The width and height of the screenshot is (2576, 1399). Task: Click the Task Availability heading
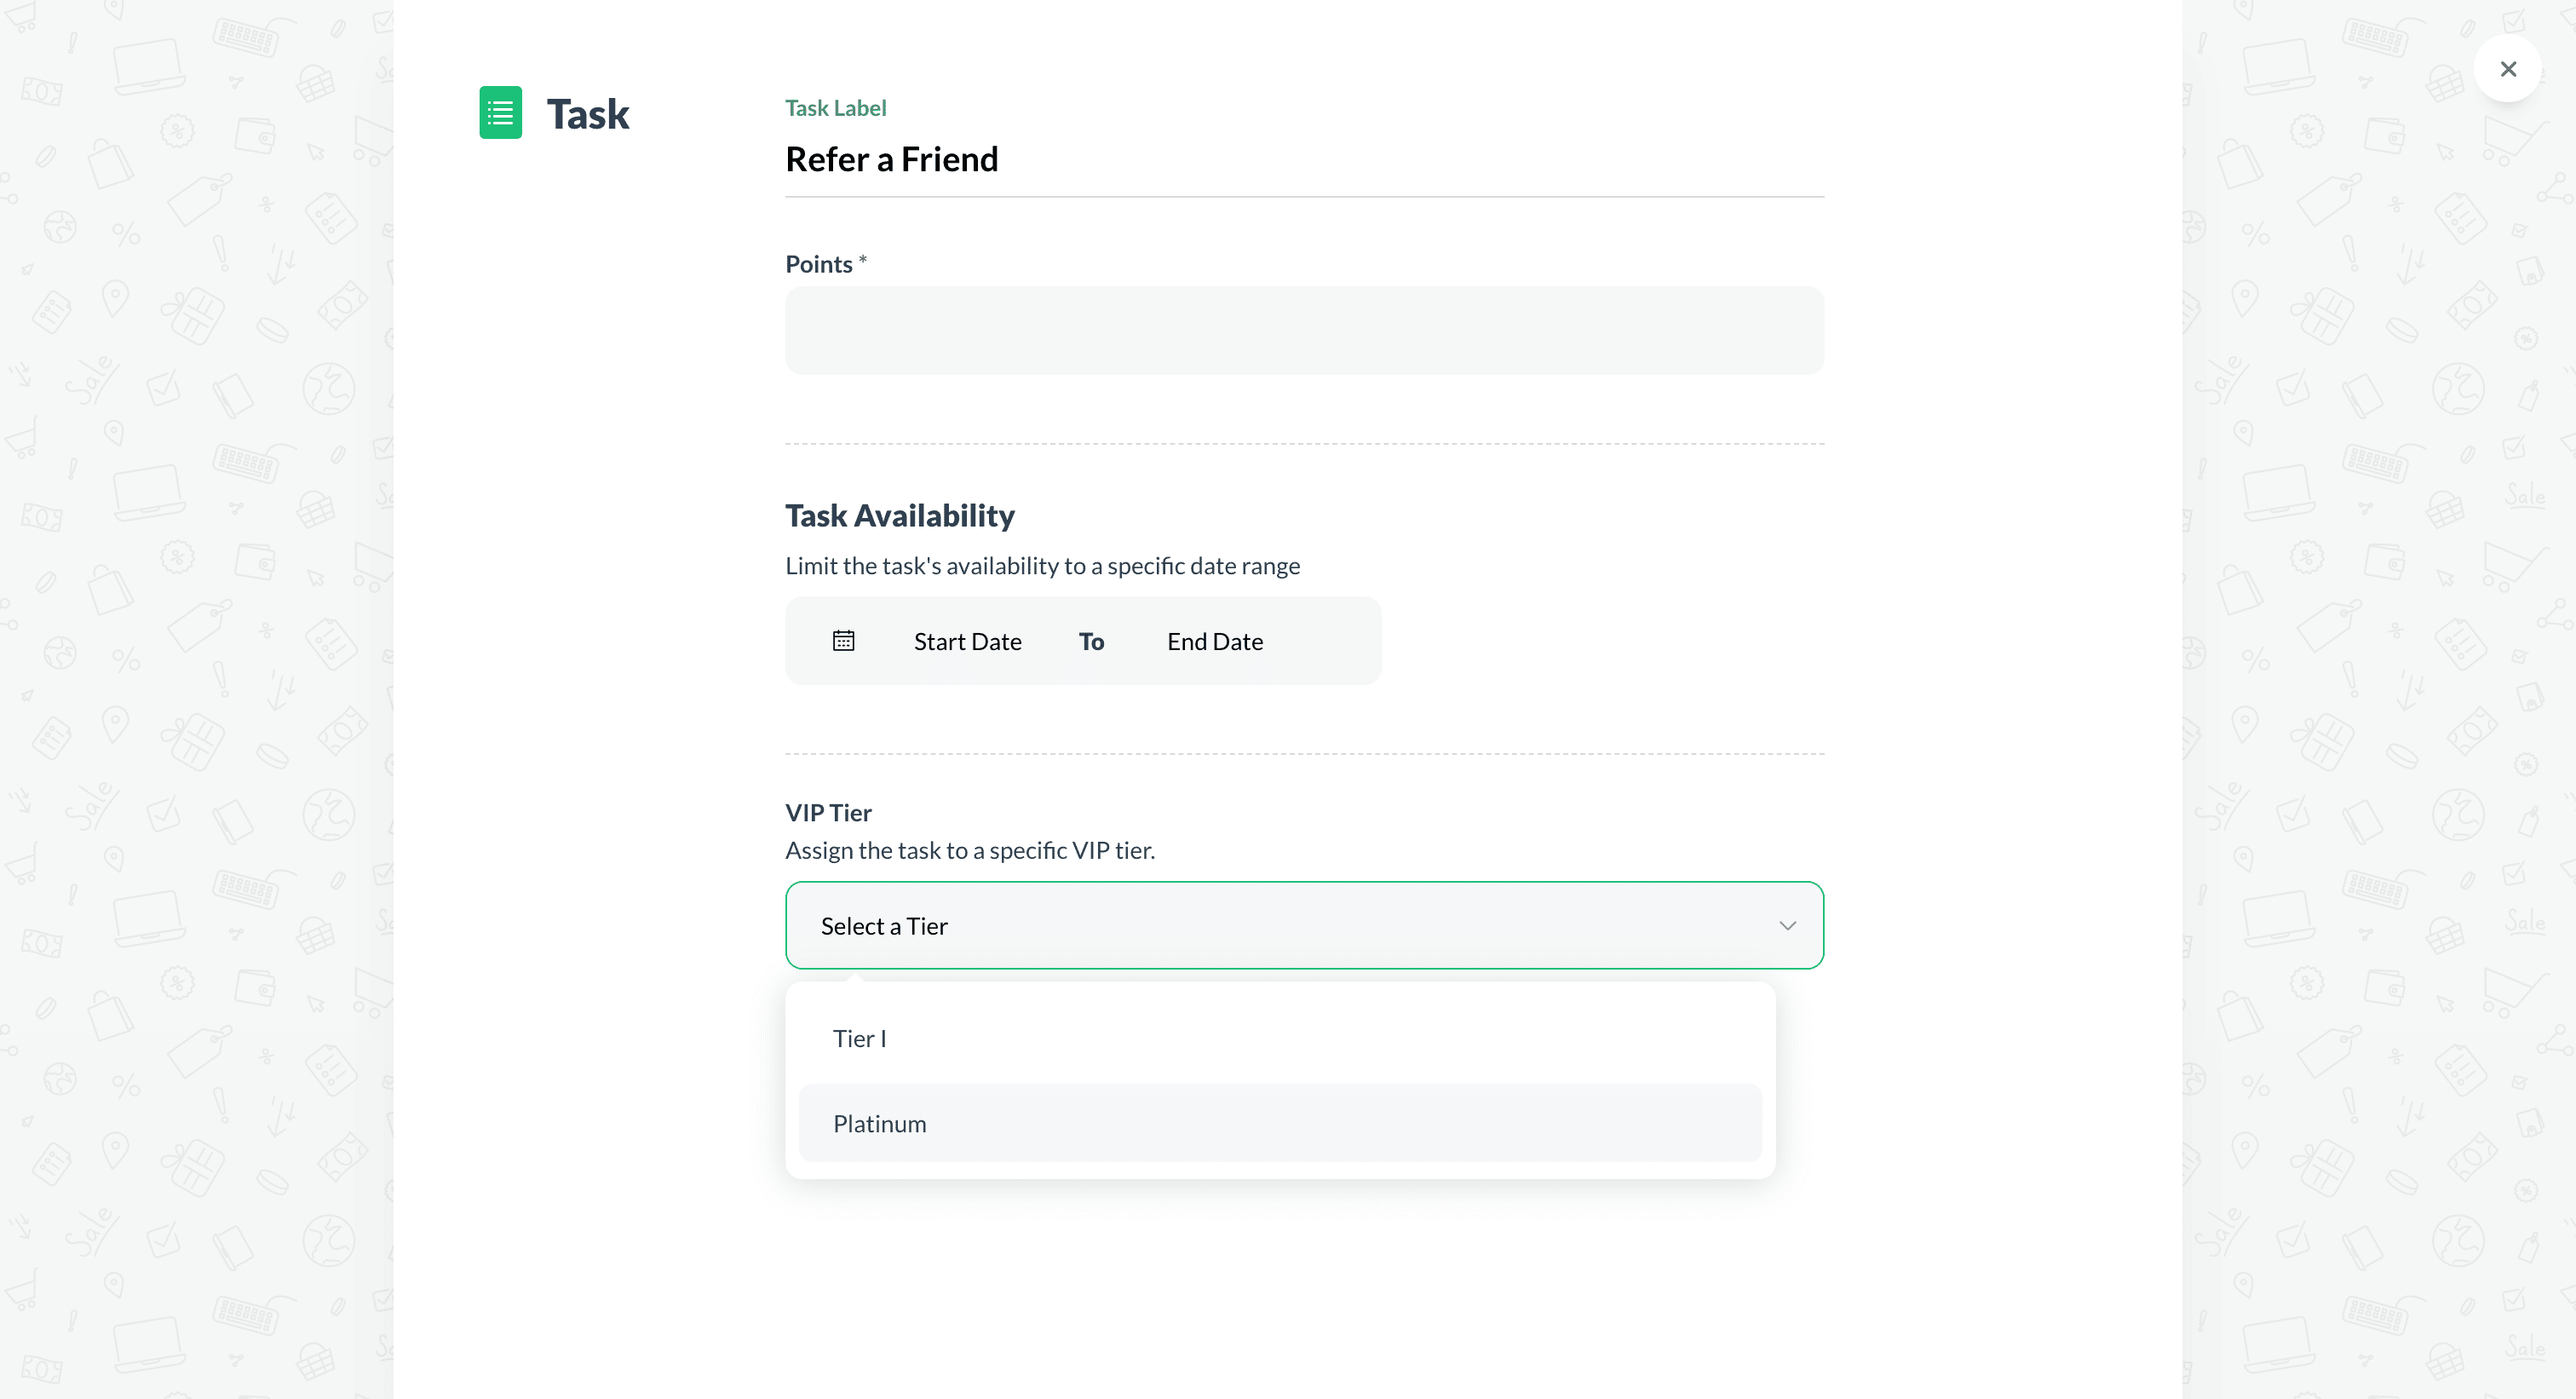tap(899, 516)
